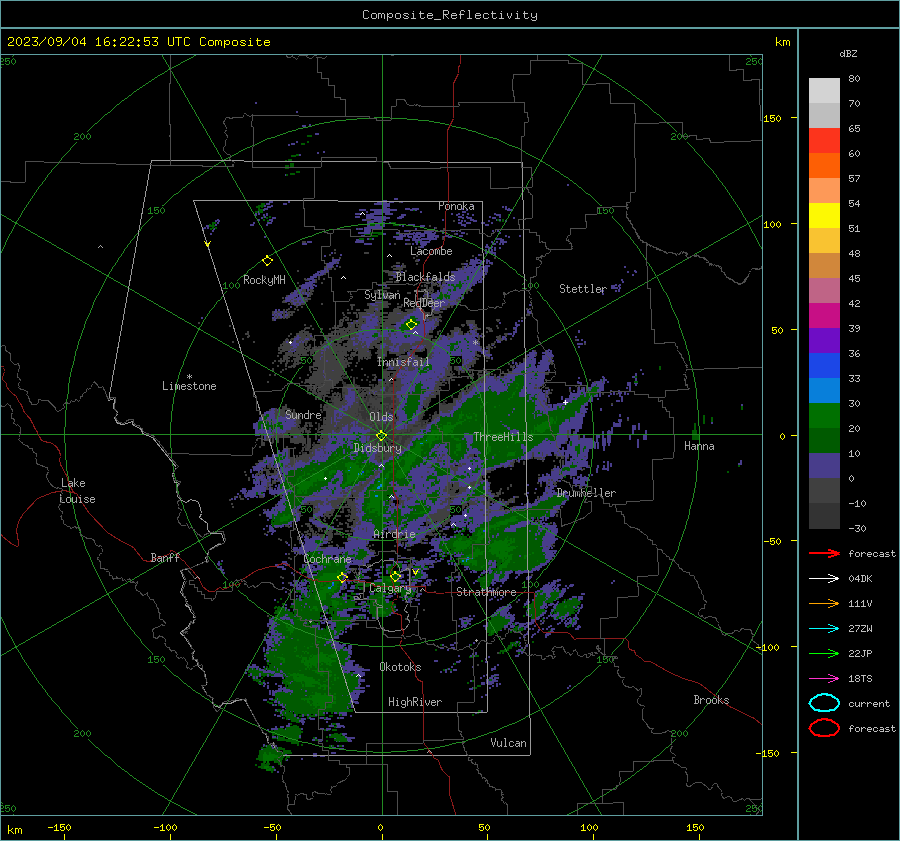
Task: Click the Brooks town label
Action: point(711,700)
